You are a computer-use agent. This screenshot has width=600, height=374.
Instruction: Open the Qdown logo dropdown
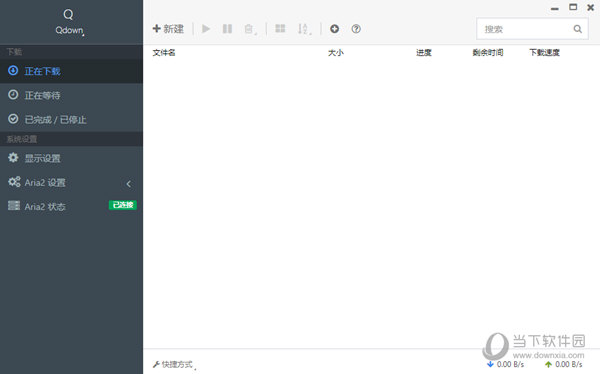click(69, 23)
